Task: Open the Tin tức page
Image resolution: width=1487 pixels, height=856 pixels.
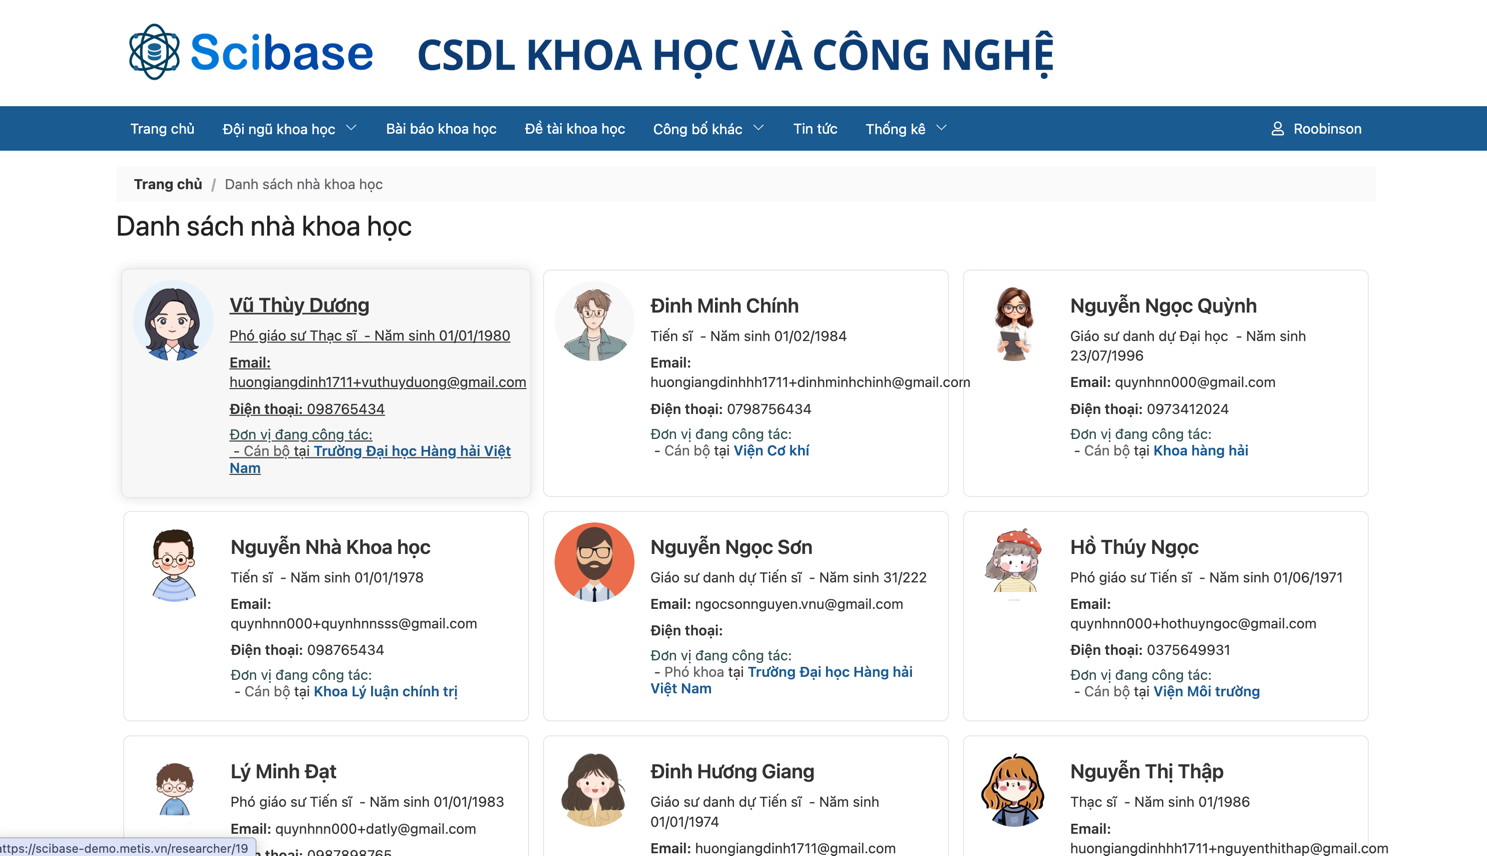Action: click(x=815, y=129)
